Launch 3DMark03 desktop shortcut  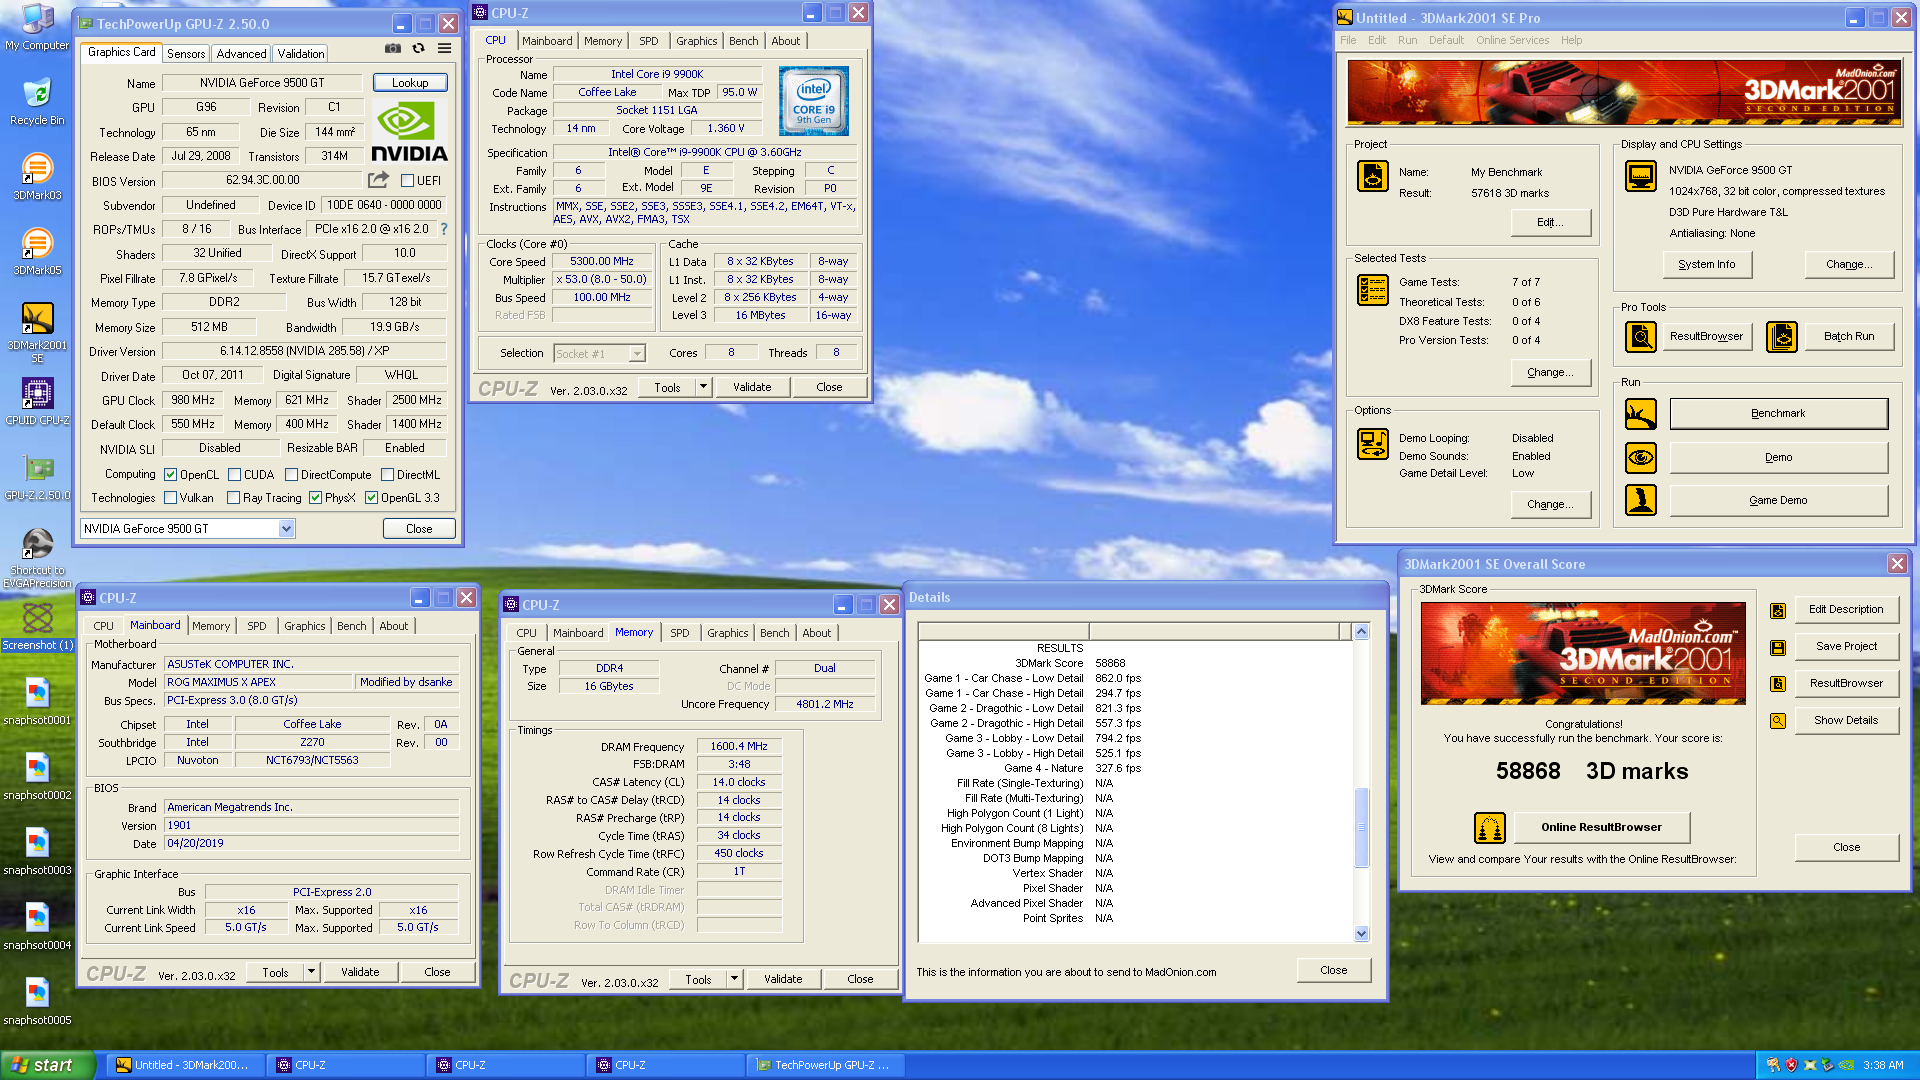tap(37, 176)
